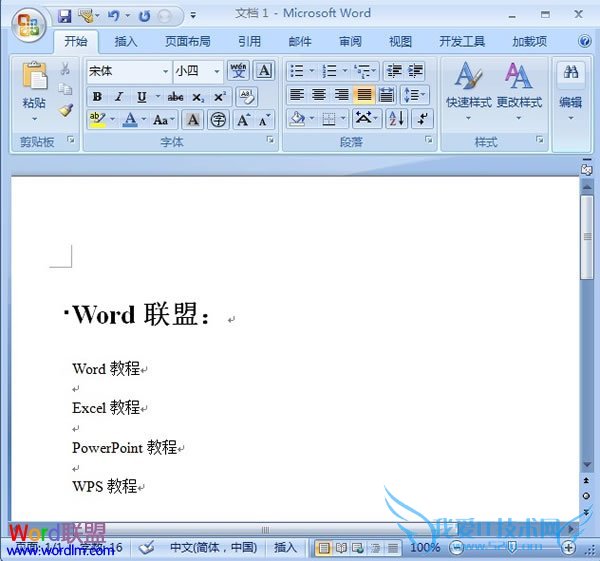600x561 pixels.
Task: Customize Quick Access Toolbar dropdown
Action: 194,16
